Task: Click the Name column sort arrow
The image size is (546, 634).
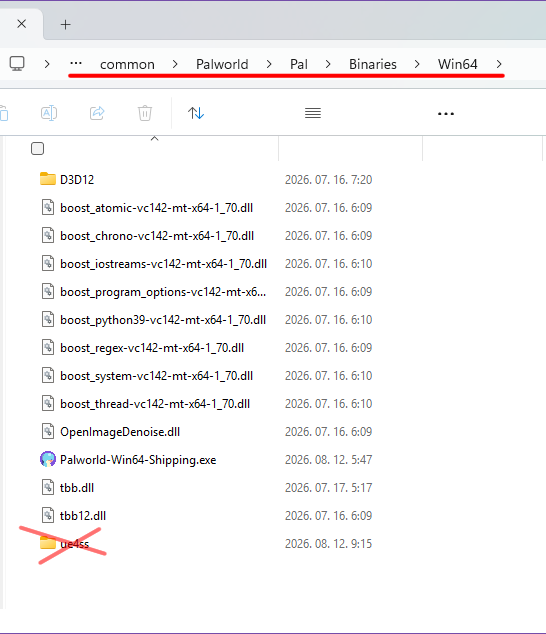Action: tap(154, 139)
